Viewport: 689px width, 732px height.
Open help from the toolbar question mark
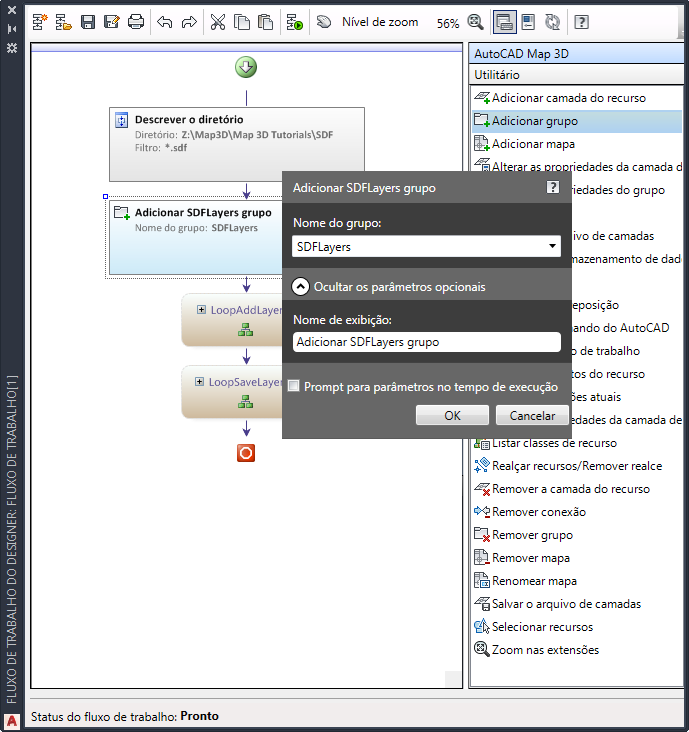point(581,22)
